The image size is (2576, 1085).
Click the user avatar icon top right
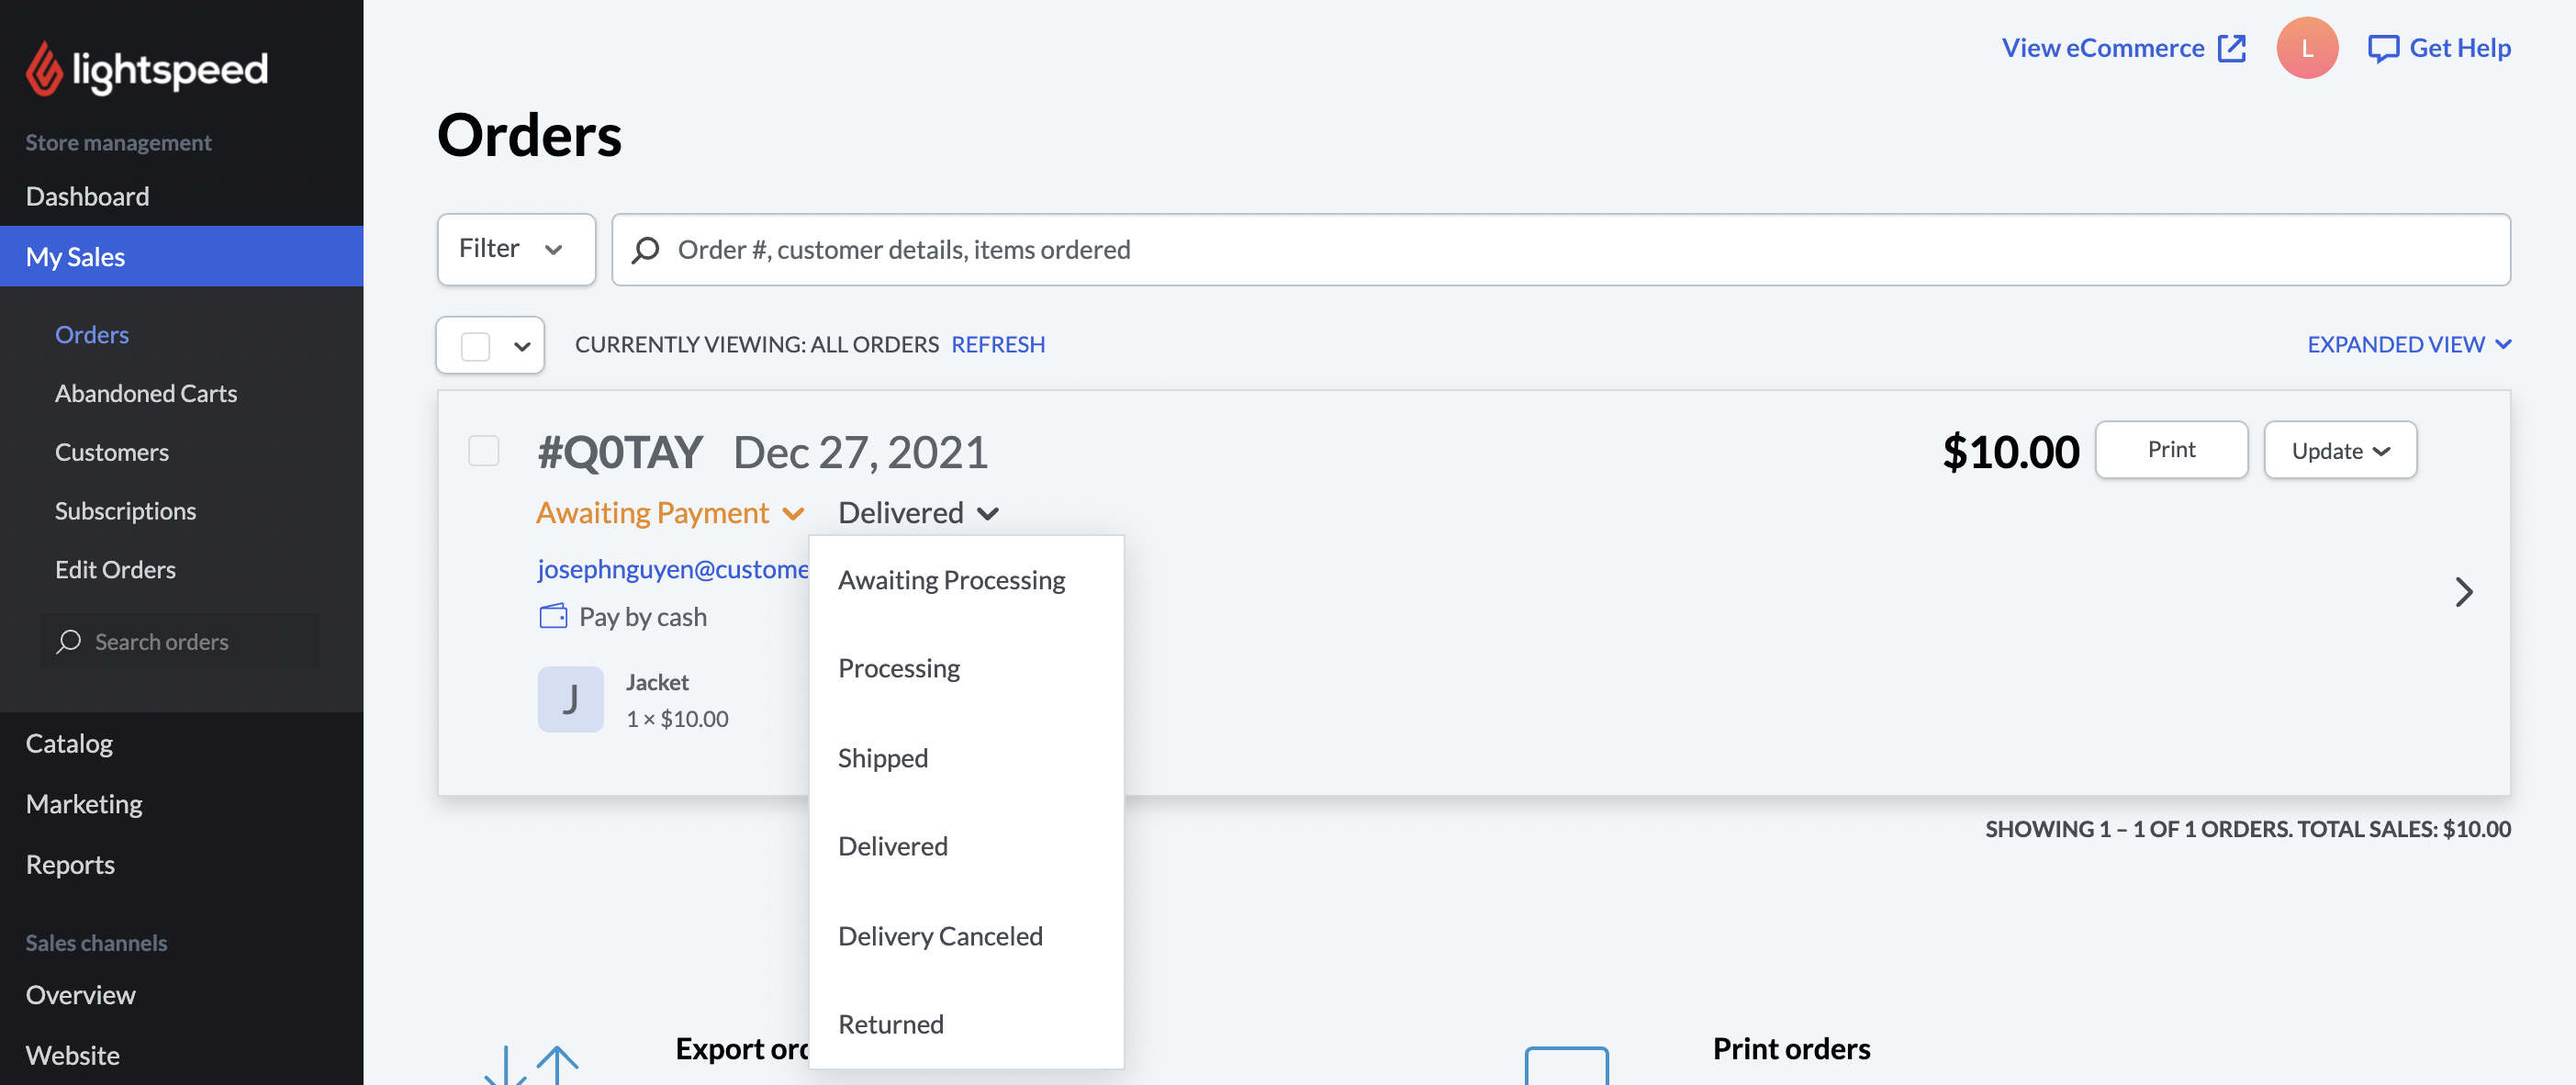(2308, 48)
